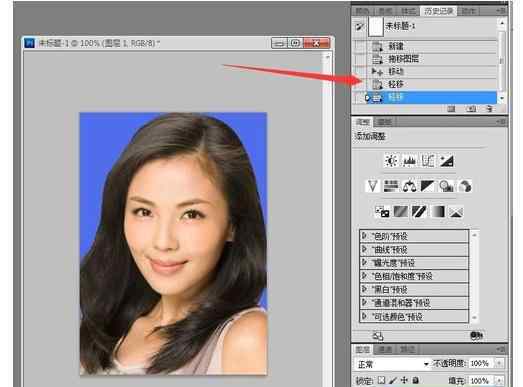Click presets list scrollbar down arrow
The width and height of the screenshot is (523, 387).
coord(474,318)
